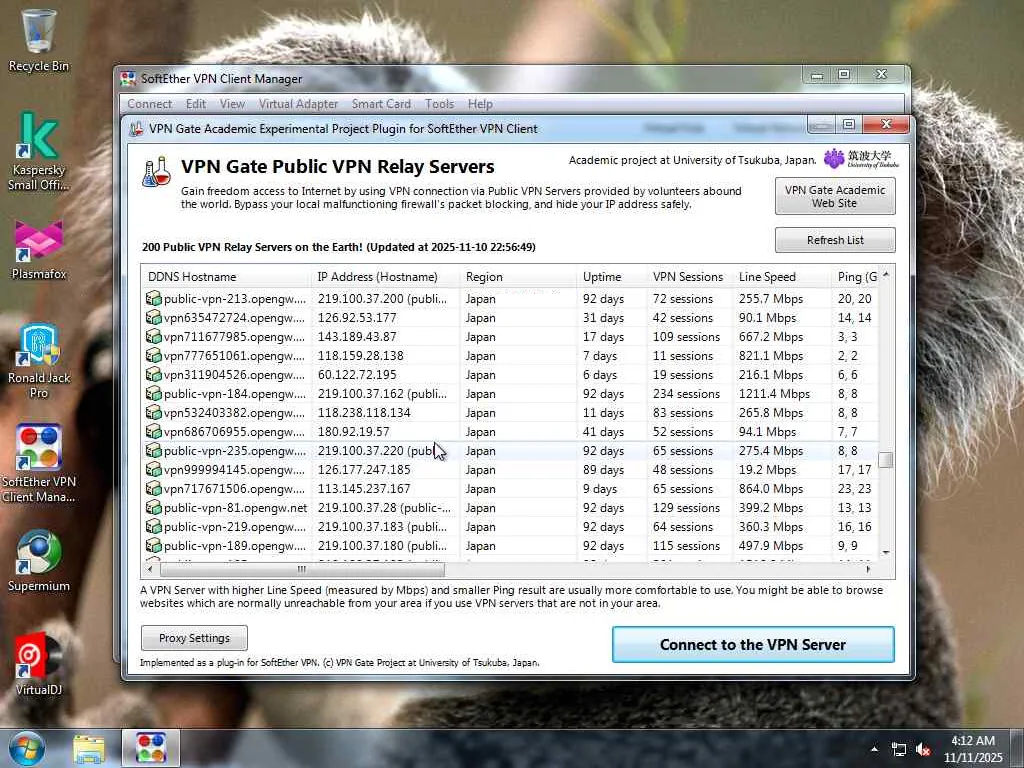The width and height of the screenshot is (1024, 768).
Task: Open the VirtualDJ desktop shortcut
Action: click(x=39, y=665)
